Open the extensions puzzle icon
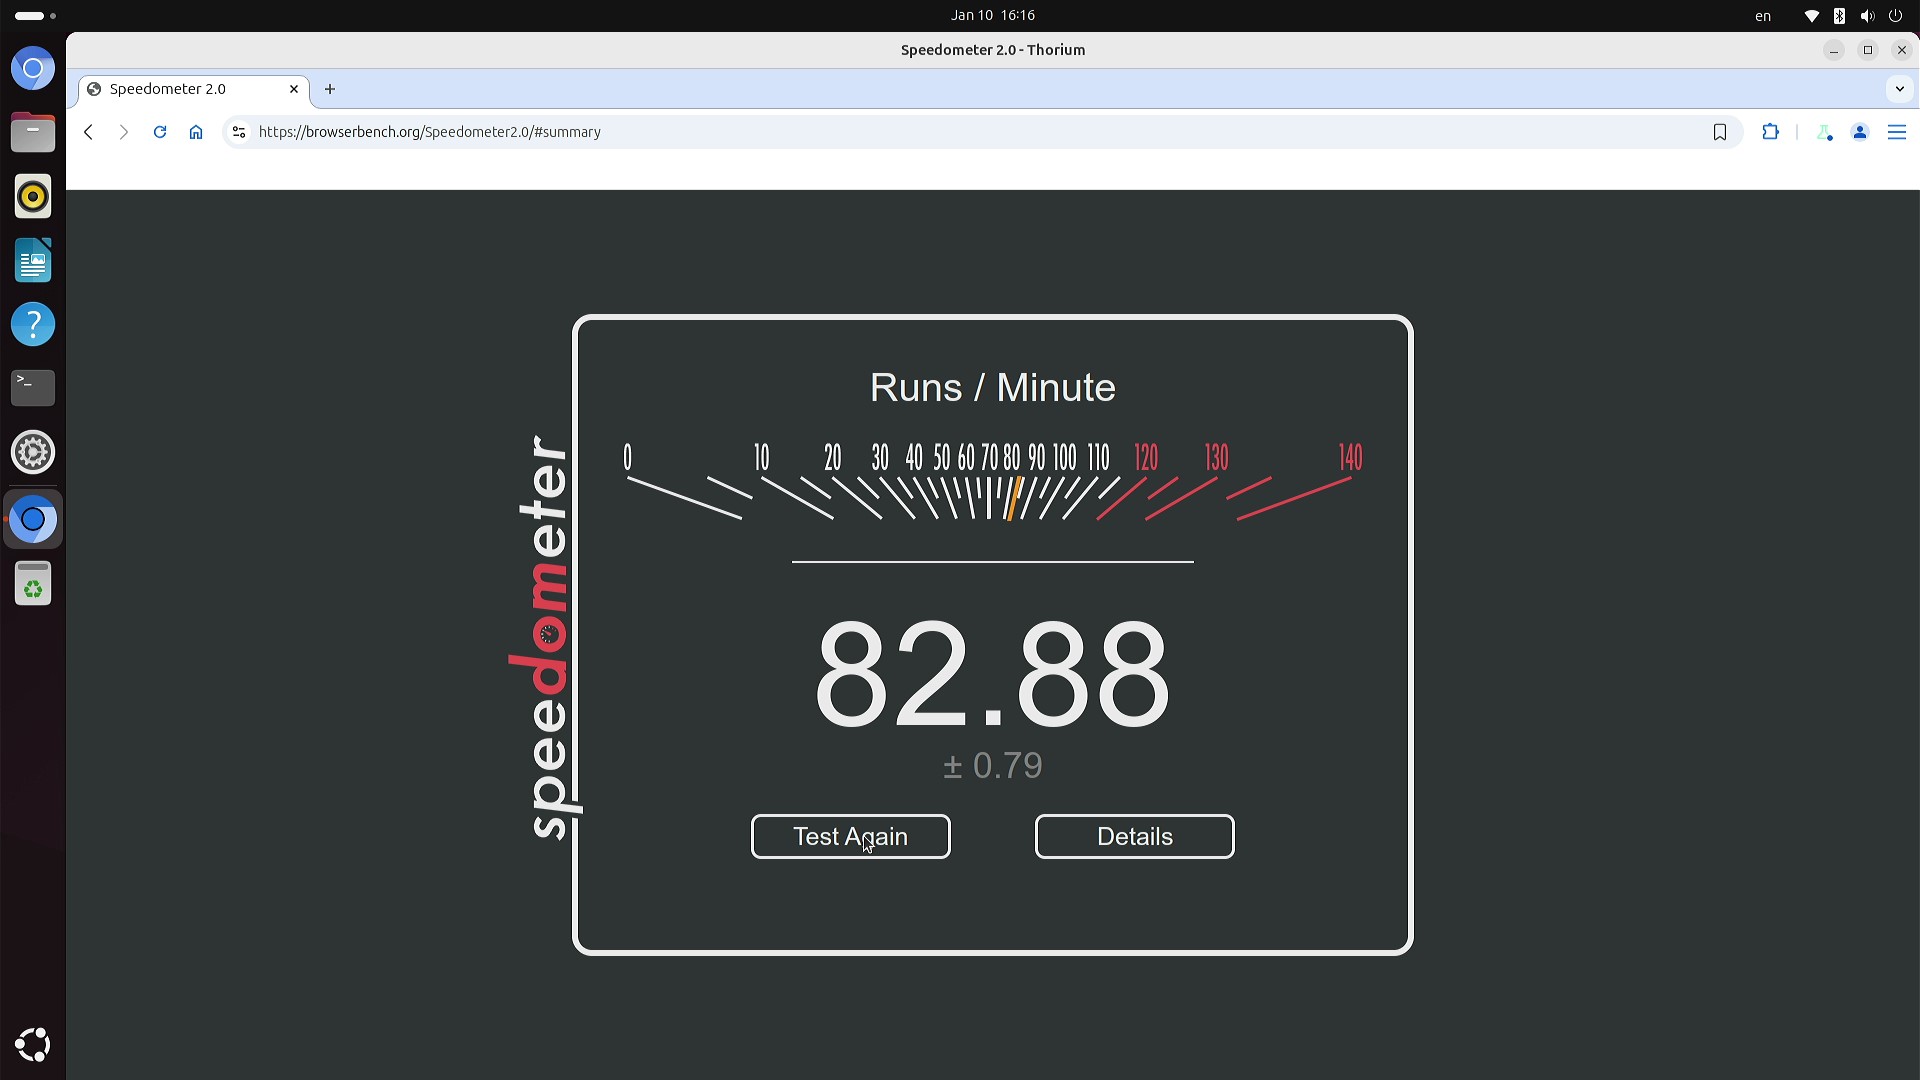The image size is (1920, 1080). (1771, 132)
